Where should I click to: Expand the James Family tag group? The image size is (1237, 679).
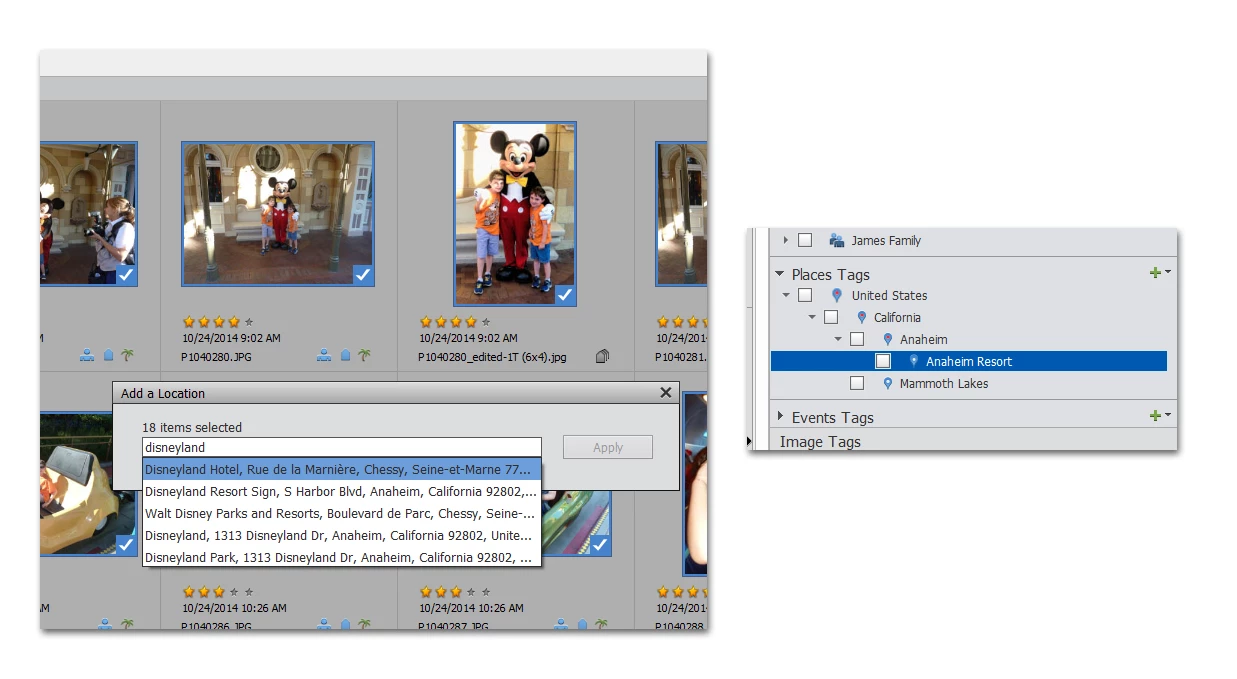point(786,240)
